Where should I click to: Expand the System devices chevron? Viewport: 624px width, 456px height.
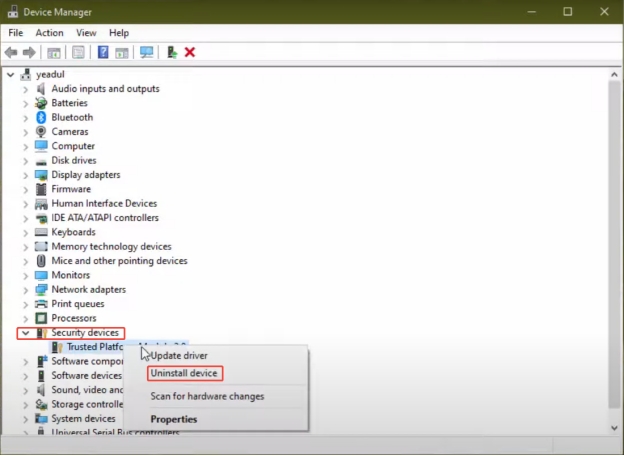(x=25, y=419)
